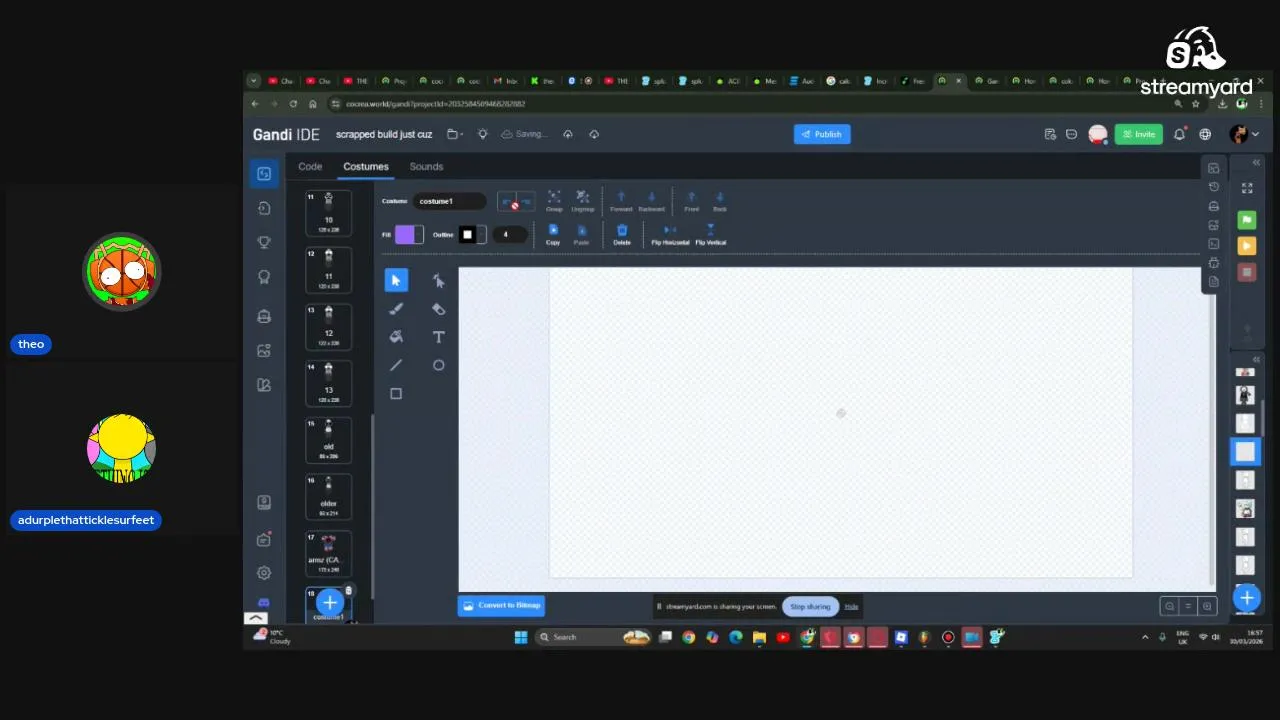Select the Text tool
The image size is (1280, 720).
(438, 337)
